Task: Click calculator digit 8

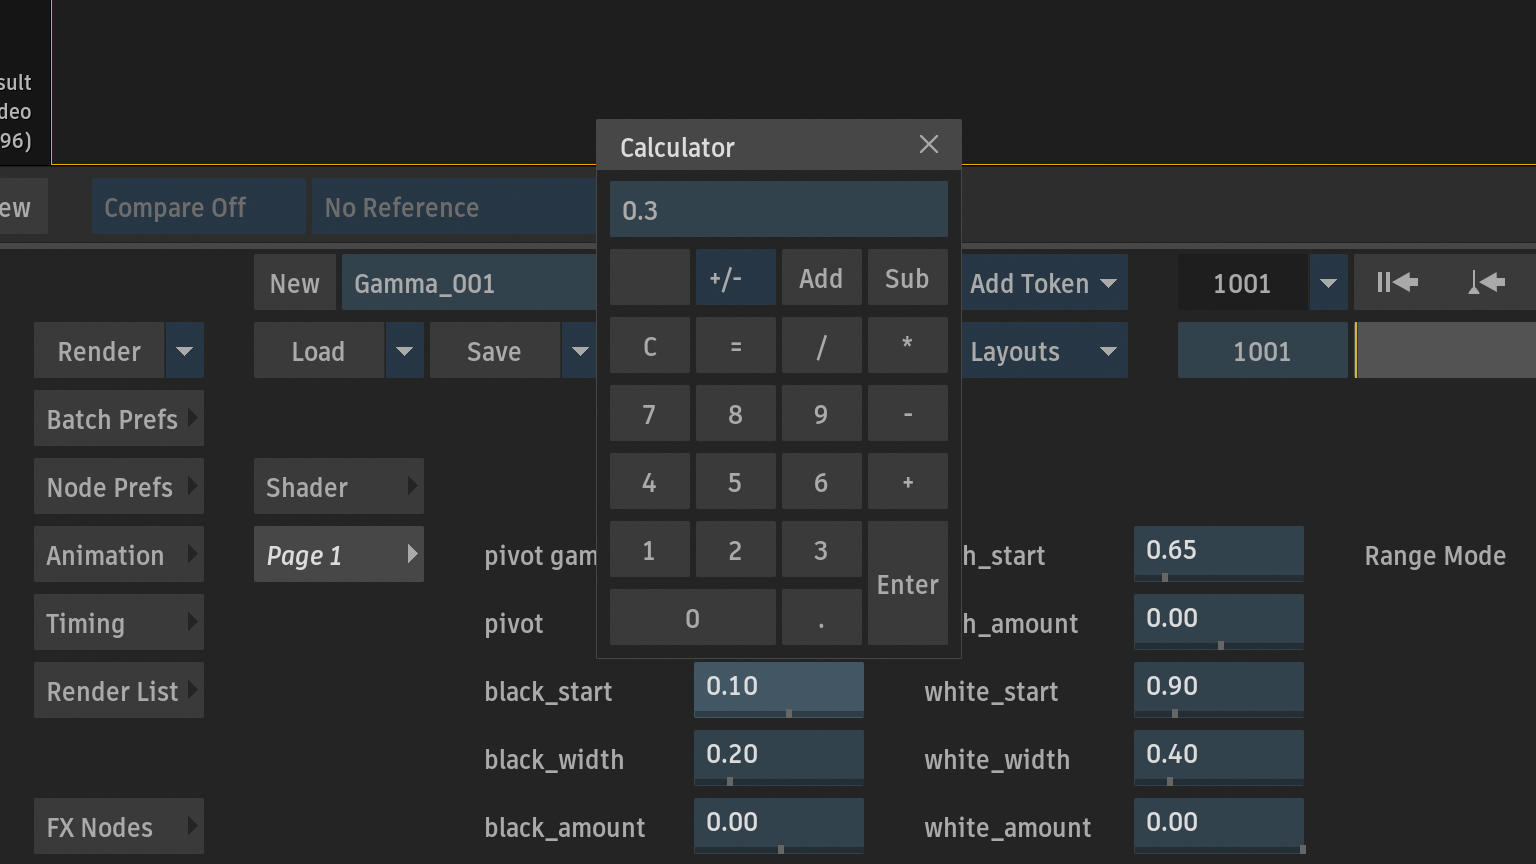Action: 736,413
